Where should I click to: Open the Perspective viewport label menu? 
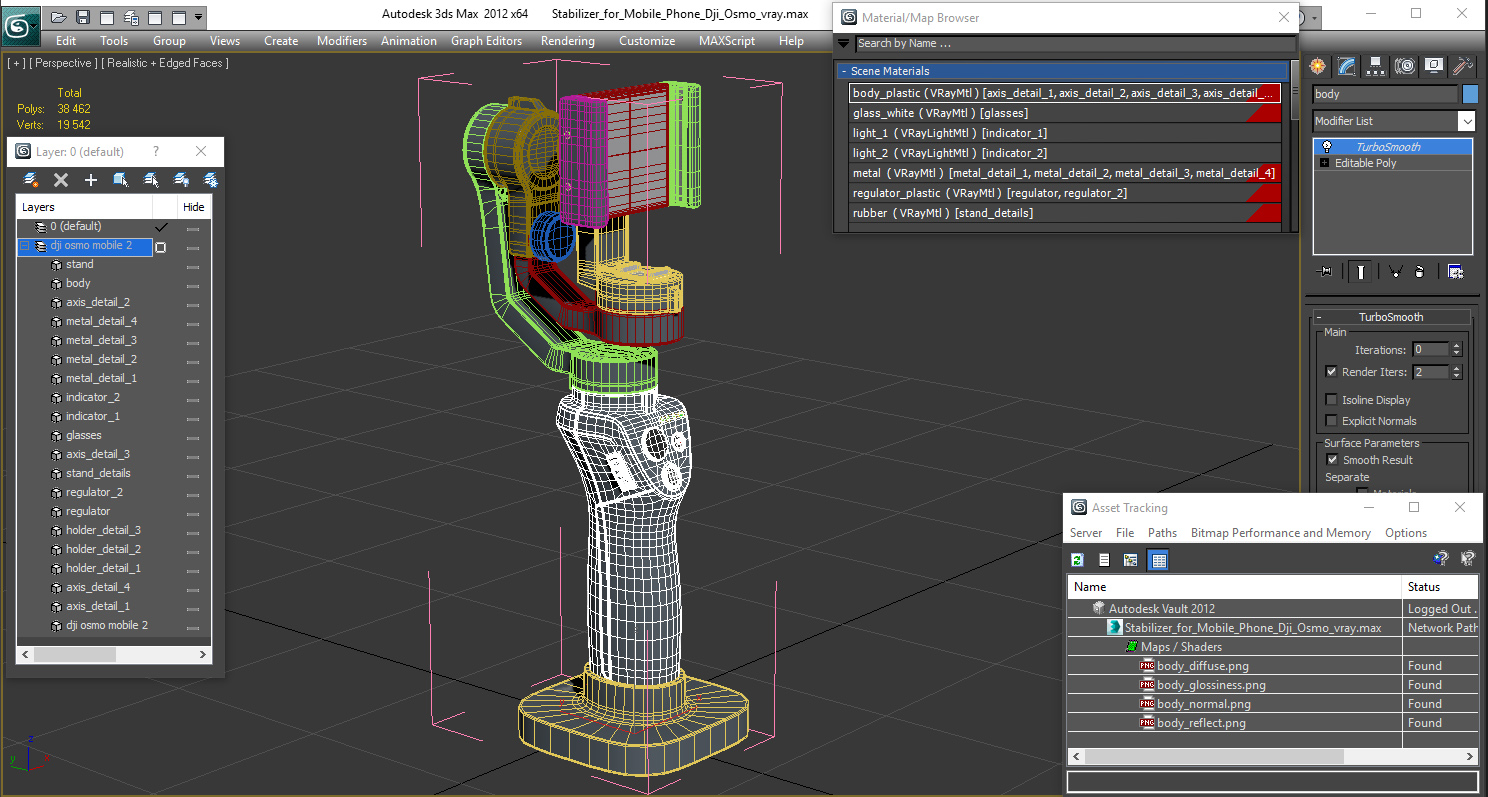tap(64, 63)
